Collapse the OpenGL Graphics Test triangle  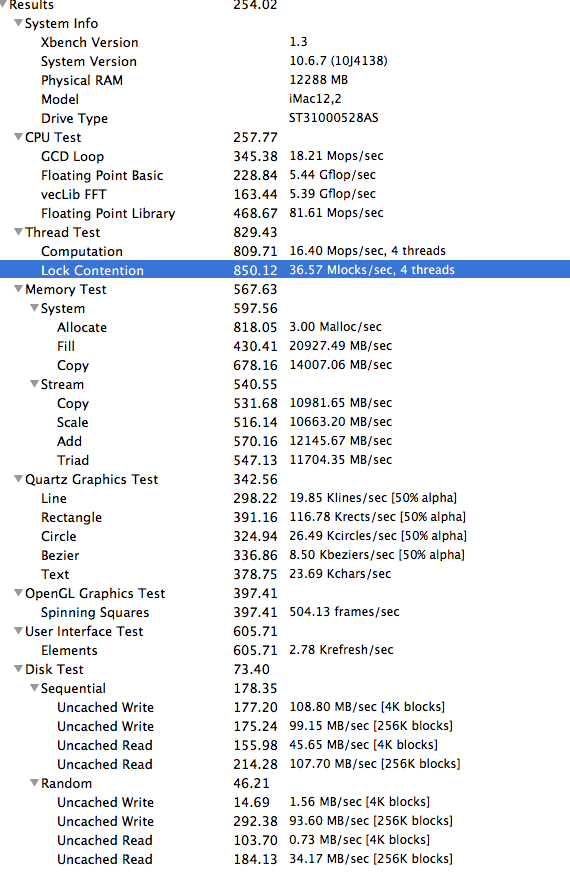(18, 594)
